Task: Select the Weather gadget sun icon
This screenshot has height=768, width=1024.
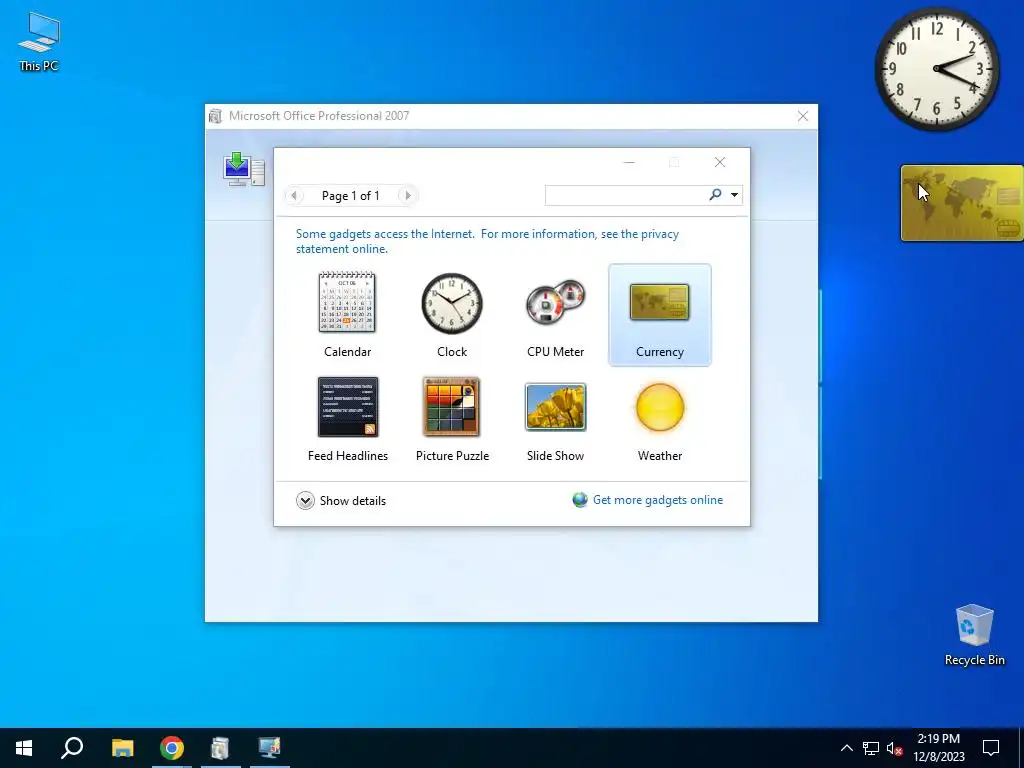Action: click(660, 408)
